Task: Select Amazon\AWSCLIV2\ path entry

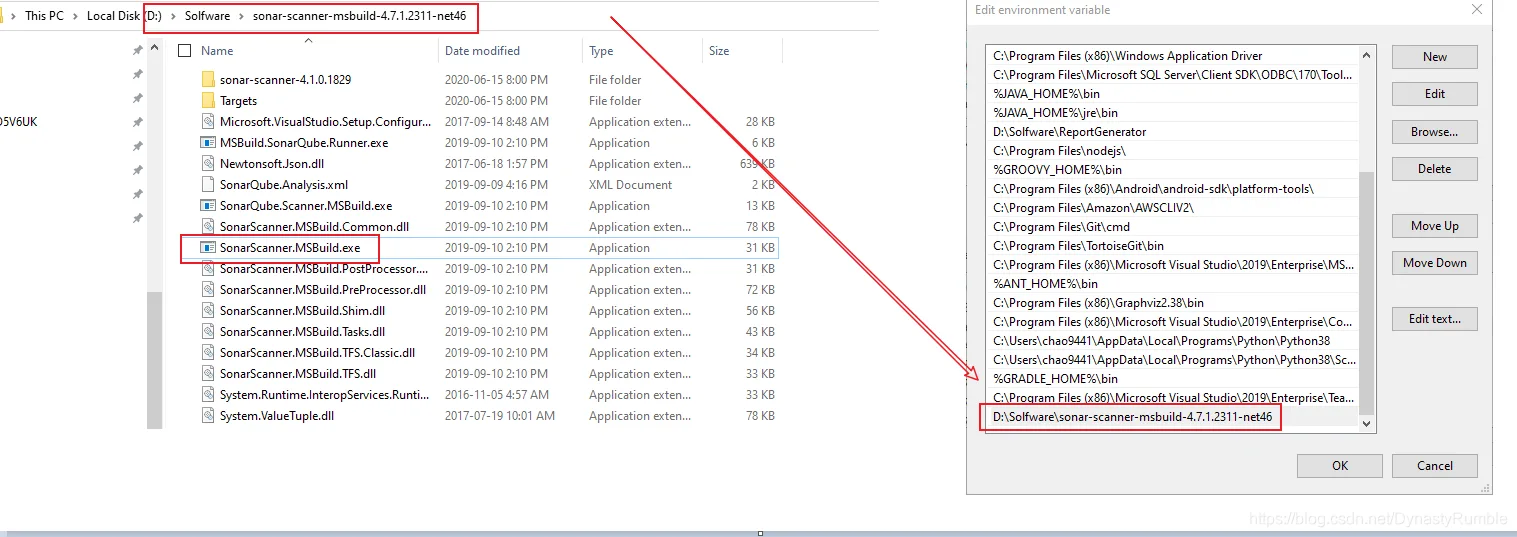Action: click(x=1171, y=208)
